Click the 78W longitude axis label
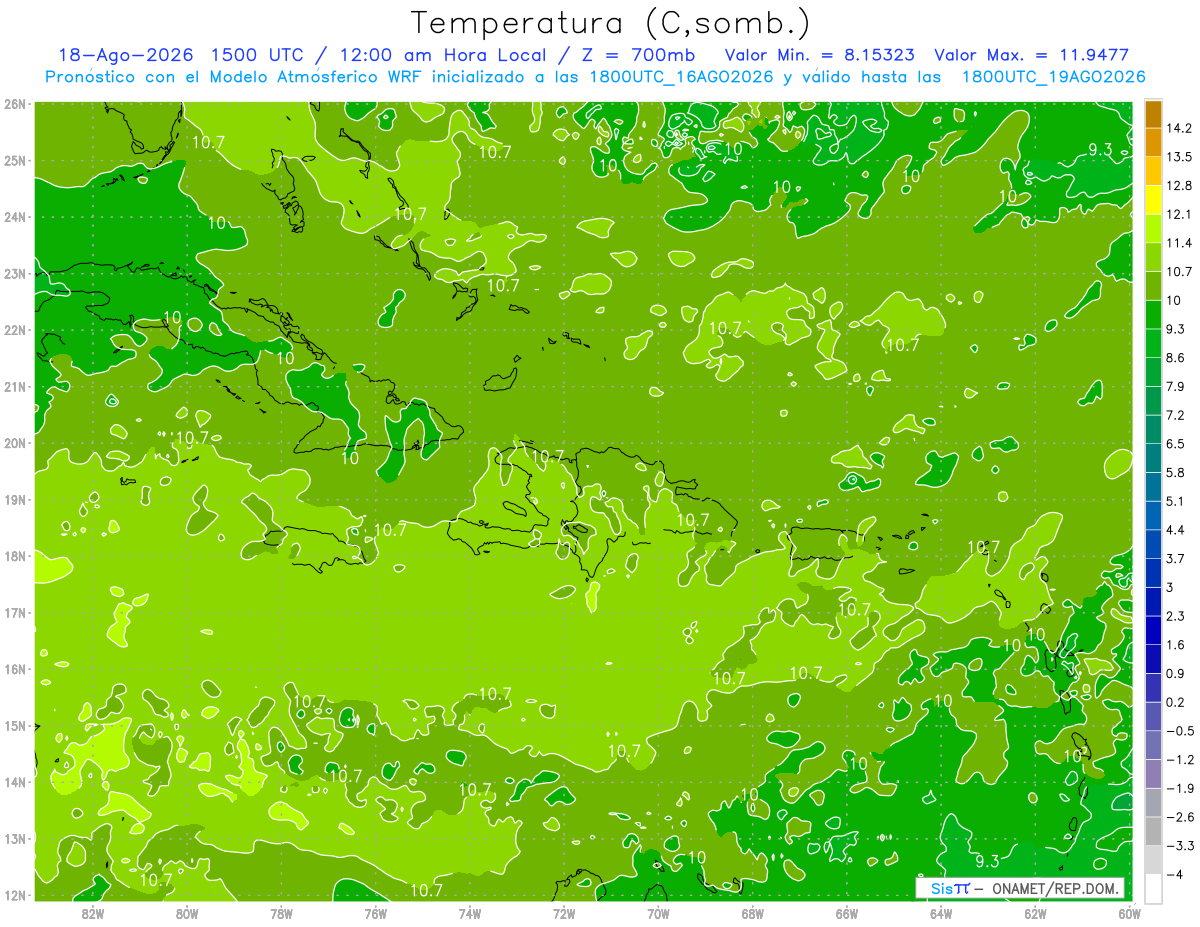Image resolution: width=1200 pixels, height=927 pixels. [x=281, y=913]
